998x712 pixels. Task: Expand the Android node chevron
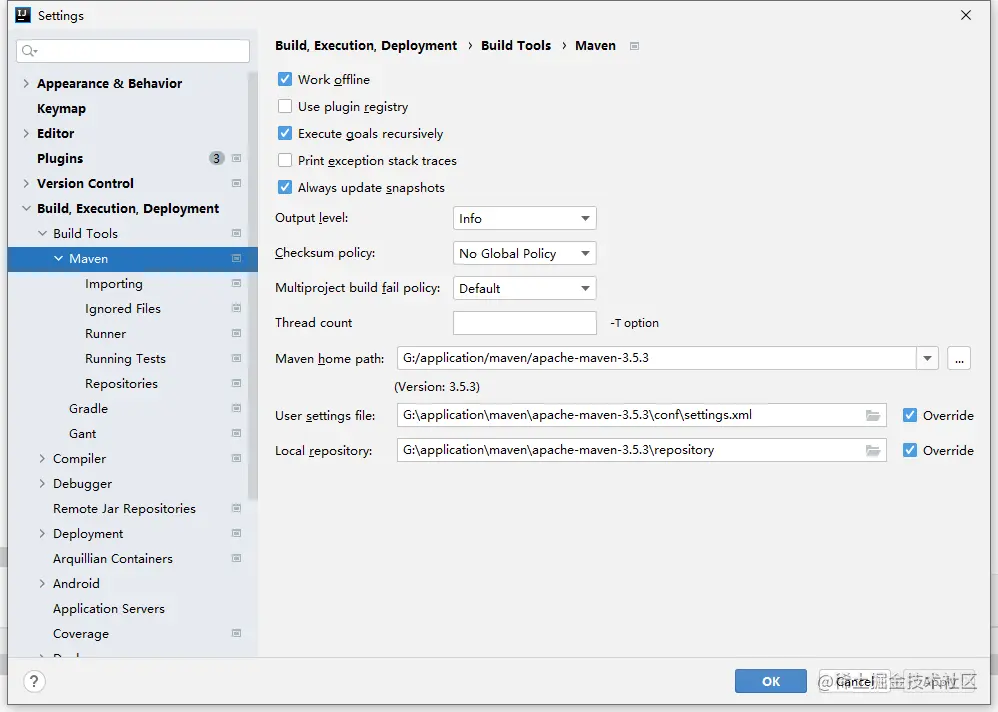(x=42, y=583)
